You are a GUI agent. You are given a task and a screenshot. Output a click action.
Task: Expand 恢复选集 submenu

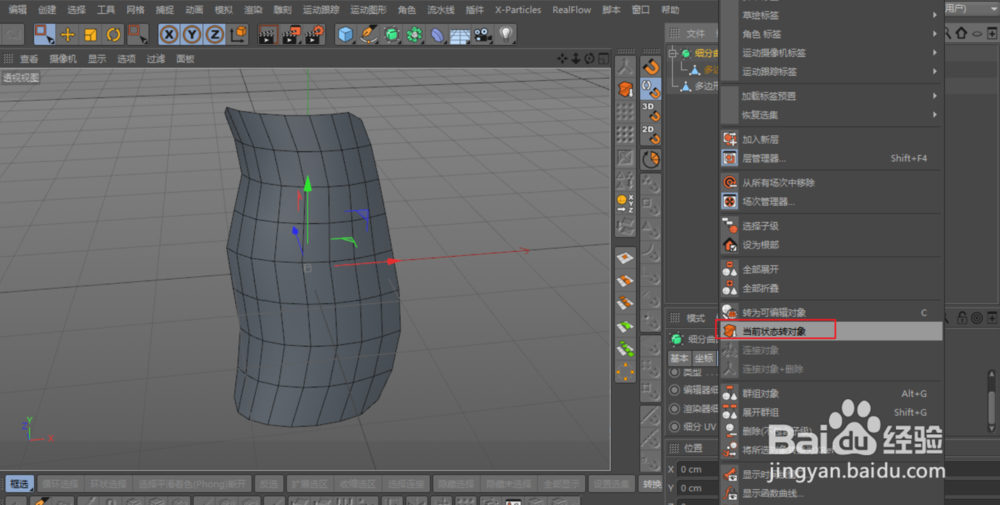click(x=832, y=115)
